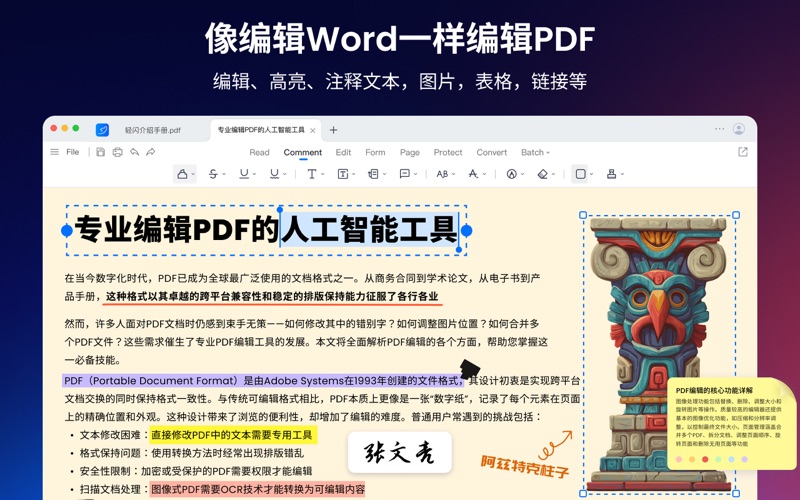
Task: Pick the green sticky note color
Action: coord(718,459)
